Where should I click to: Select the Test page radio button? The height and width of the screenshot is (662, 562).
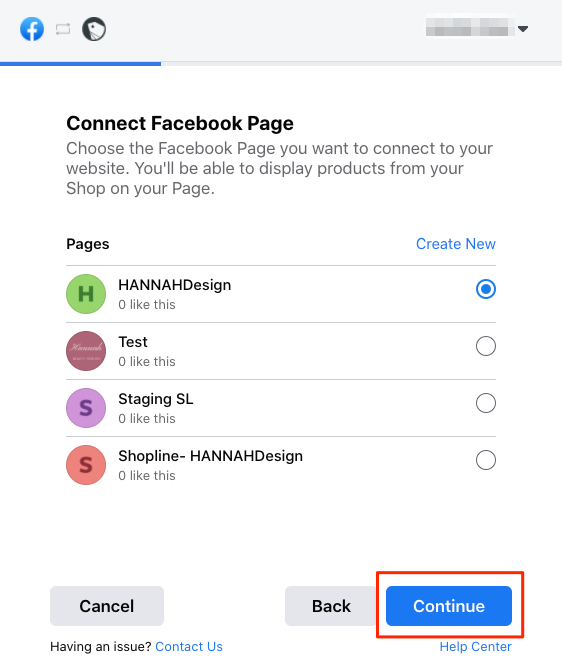(486, 346)
